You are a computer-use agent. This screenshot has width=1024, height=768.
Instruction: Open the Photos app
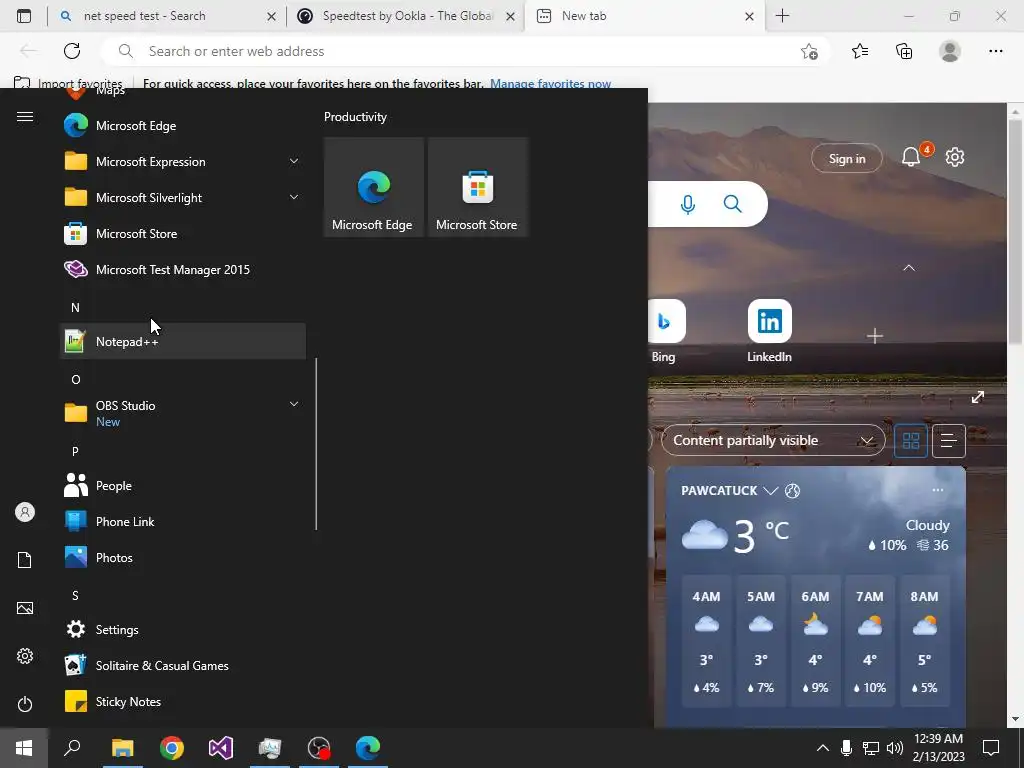pyautogui.click(x=183, y=557)
